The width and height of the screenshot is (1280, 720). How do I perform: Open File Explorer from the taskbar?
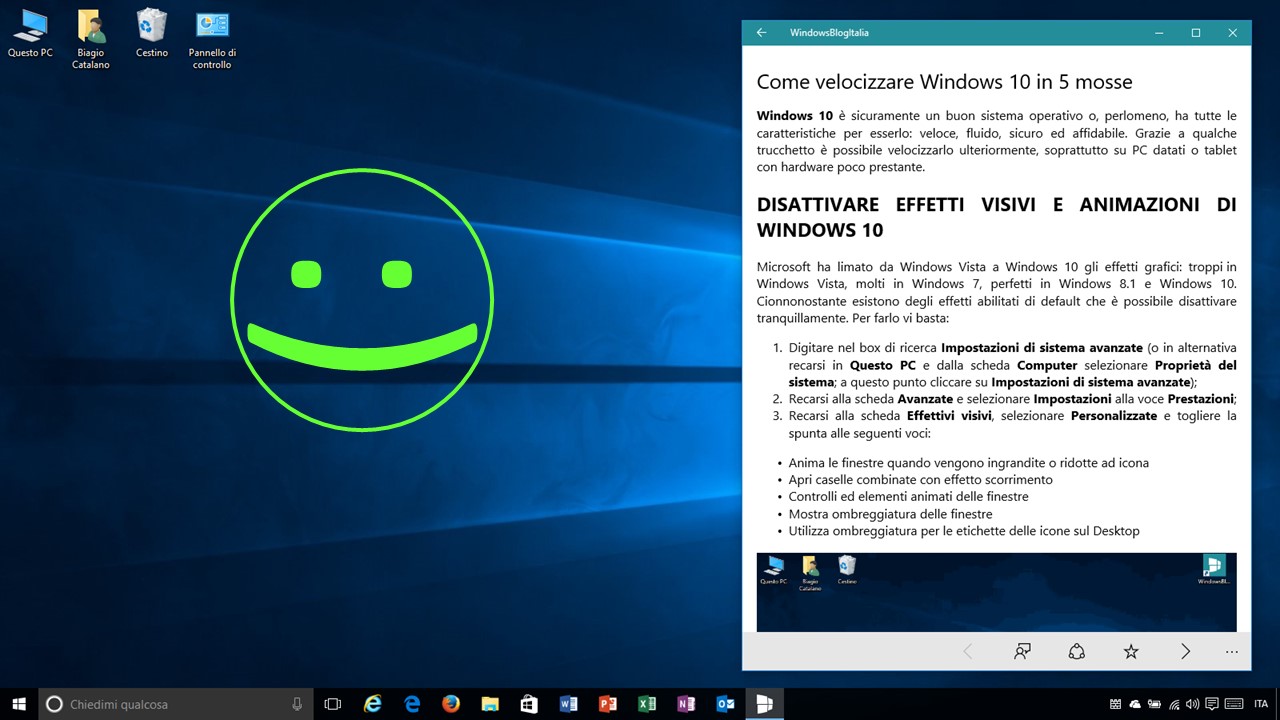[x=490, y=704]
